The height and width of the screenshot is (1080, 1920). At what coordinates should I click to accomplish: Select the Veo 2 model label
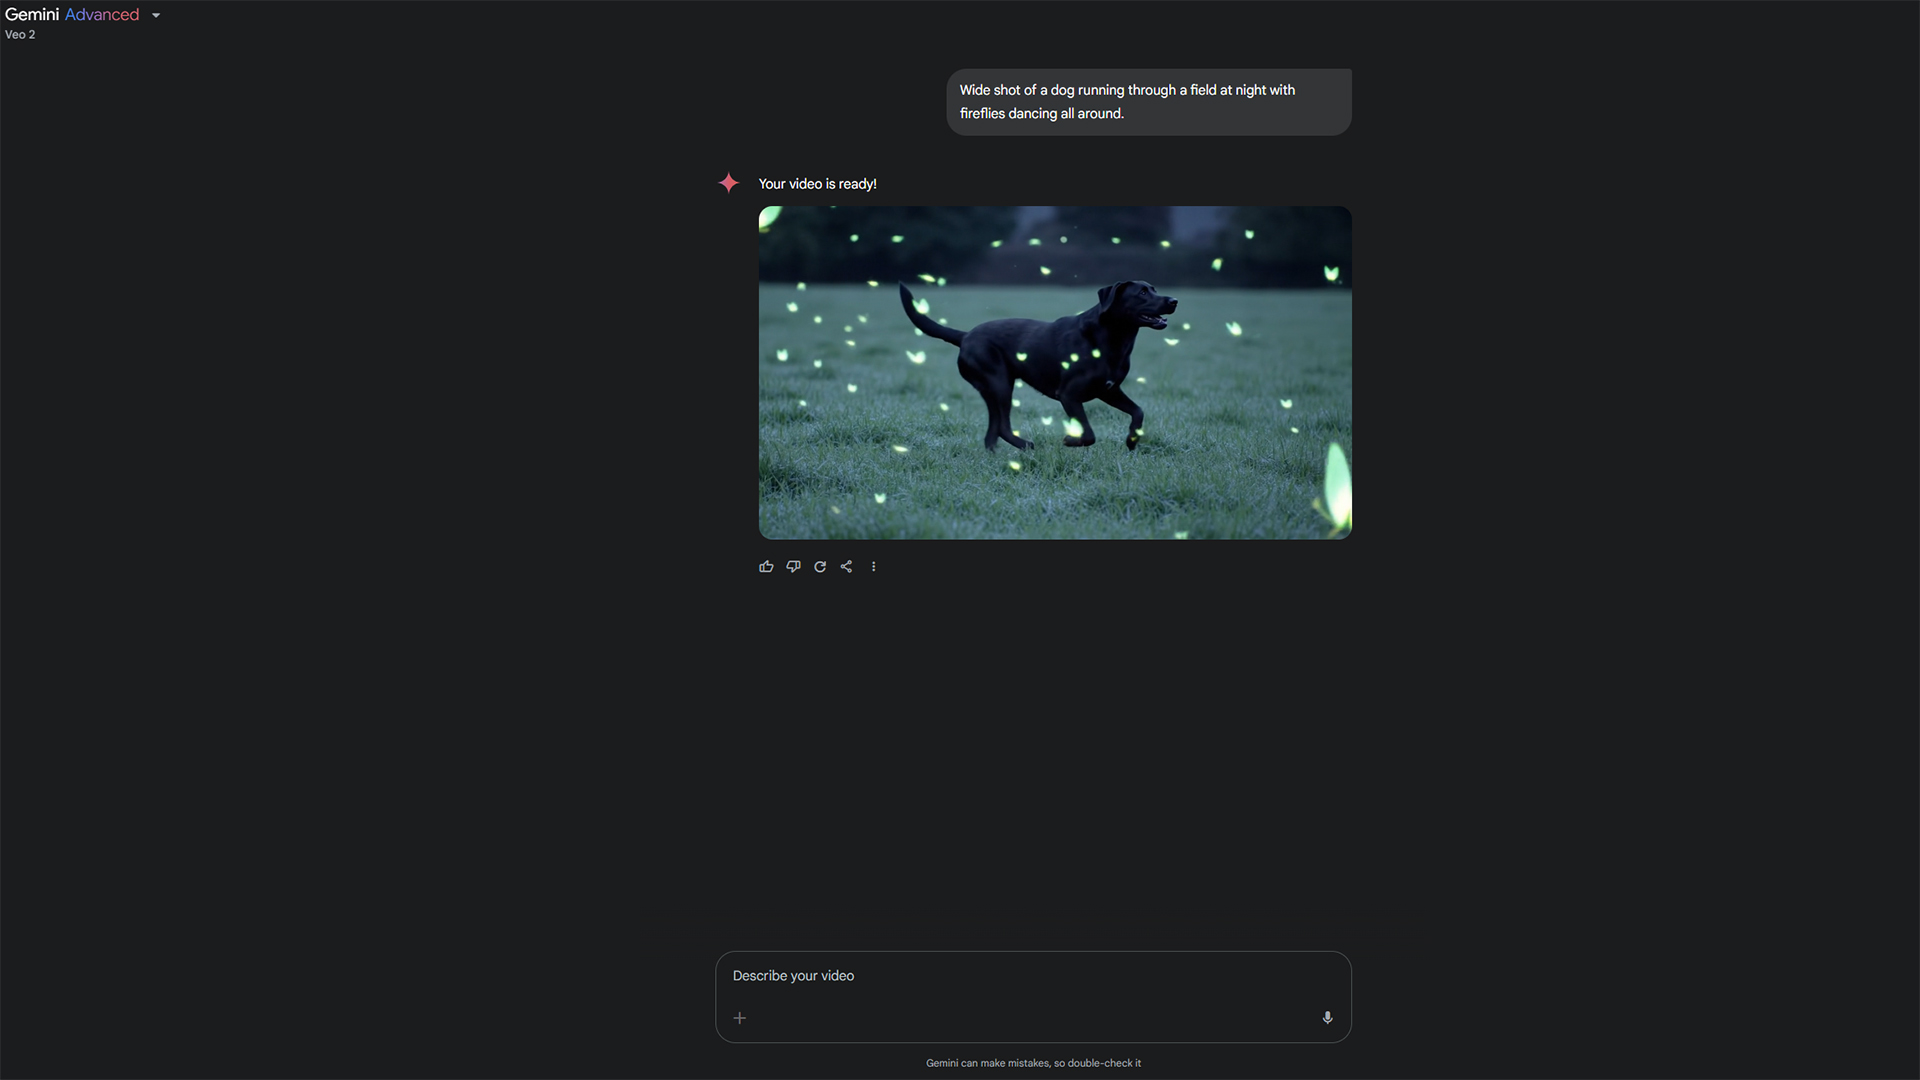[x=20, y=35]
